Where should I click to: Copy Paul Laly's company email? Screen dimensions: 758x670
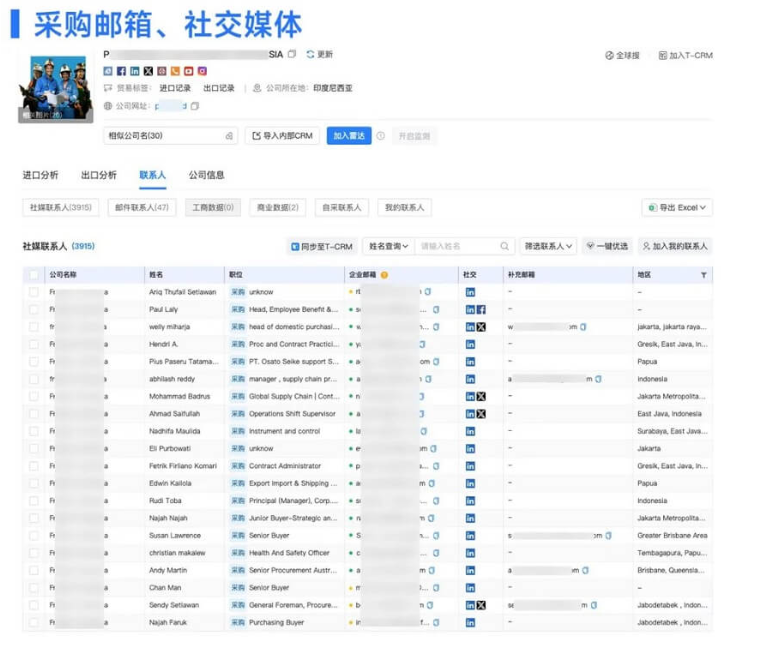tap(436, 309)
